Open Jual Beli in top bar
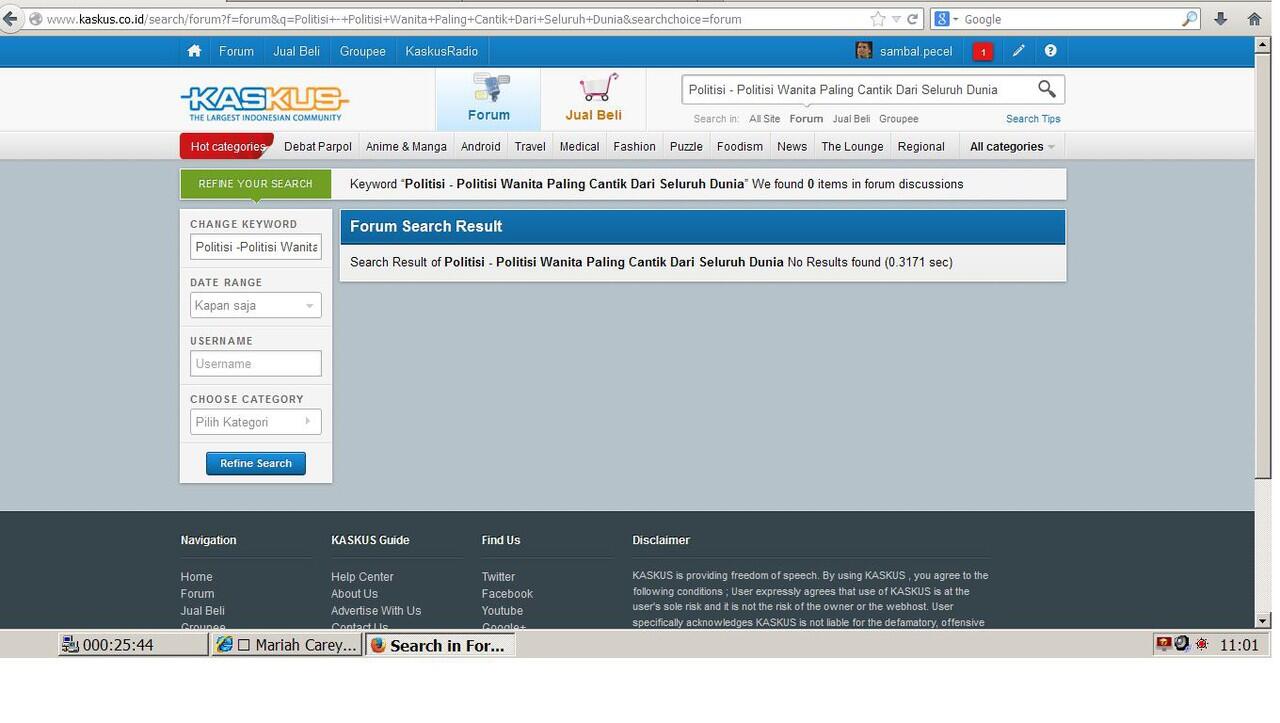1280x723 pixels. (x=296, y=51)
